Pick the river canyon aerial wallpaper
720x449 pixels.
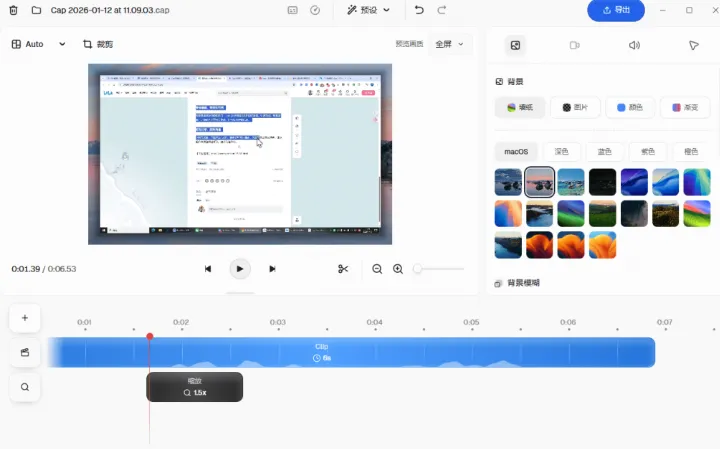pos(508,245)
